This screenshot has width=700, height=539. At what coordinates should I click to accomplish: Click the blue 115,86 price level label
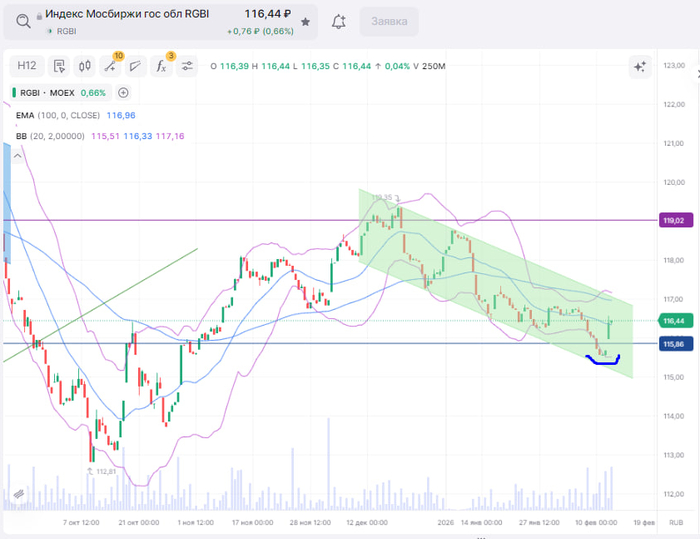(x=671, y=343)
